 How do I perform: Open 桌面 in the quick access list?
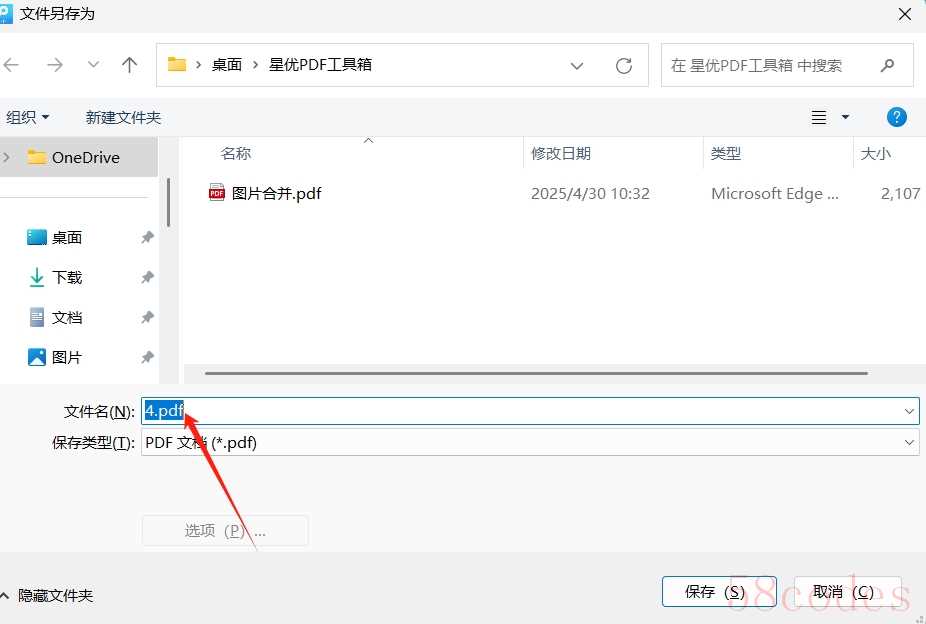(66, 237)
